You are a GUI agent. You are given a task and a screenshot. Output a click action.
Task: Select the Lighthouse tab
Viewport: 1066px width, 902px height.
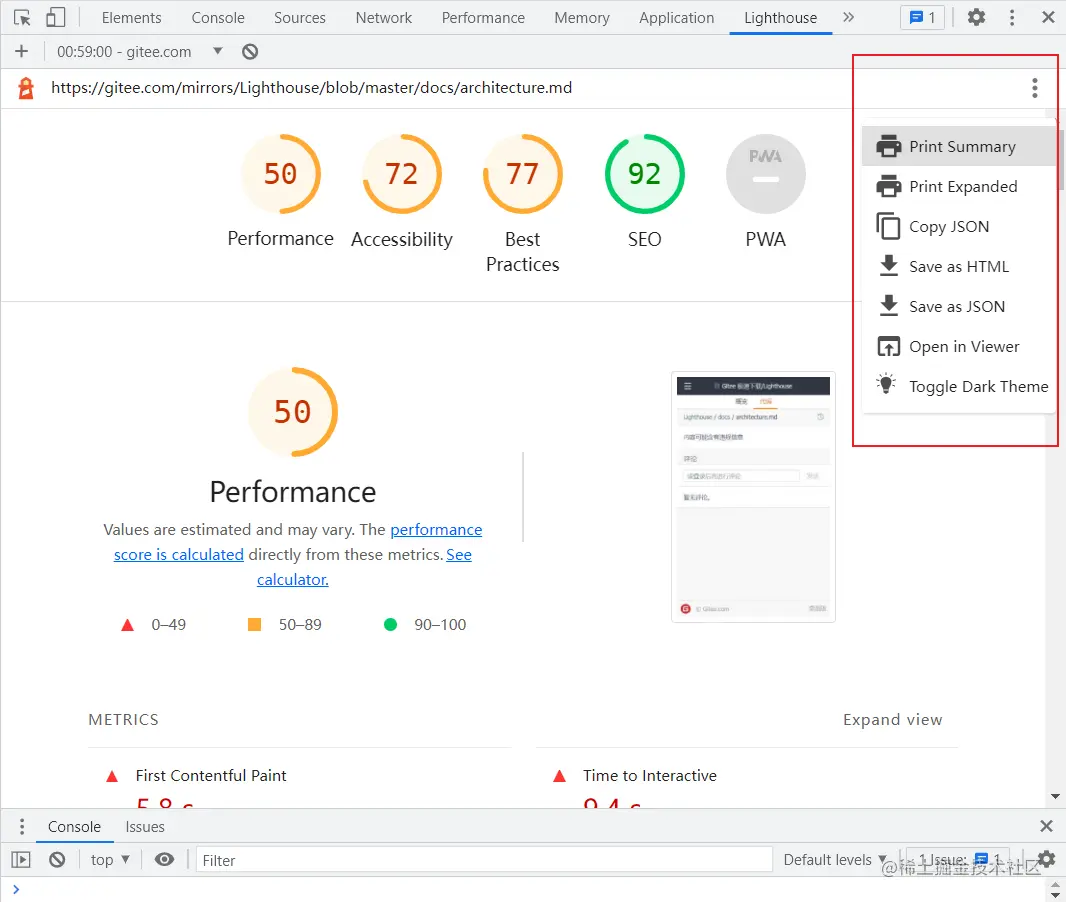pyautogui.click(x=780, y=18)
